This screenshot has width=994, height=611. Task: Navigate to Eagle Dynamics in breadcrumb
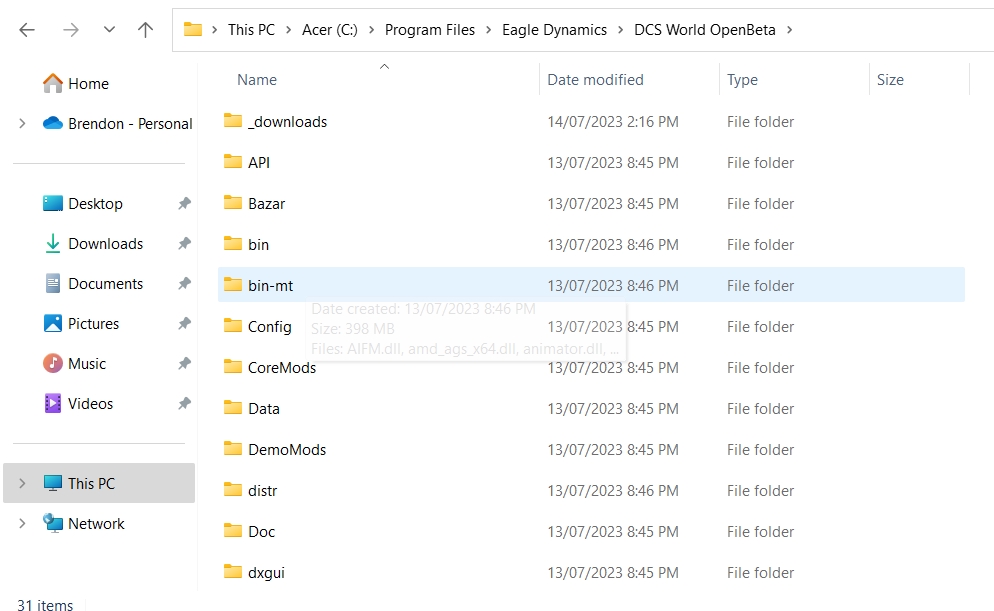click(x=554, y=30)
